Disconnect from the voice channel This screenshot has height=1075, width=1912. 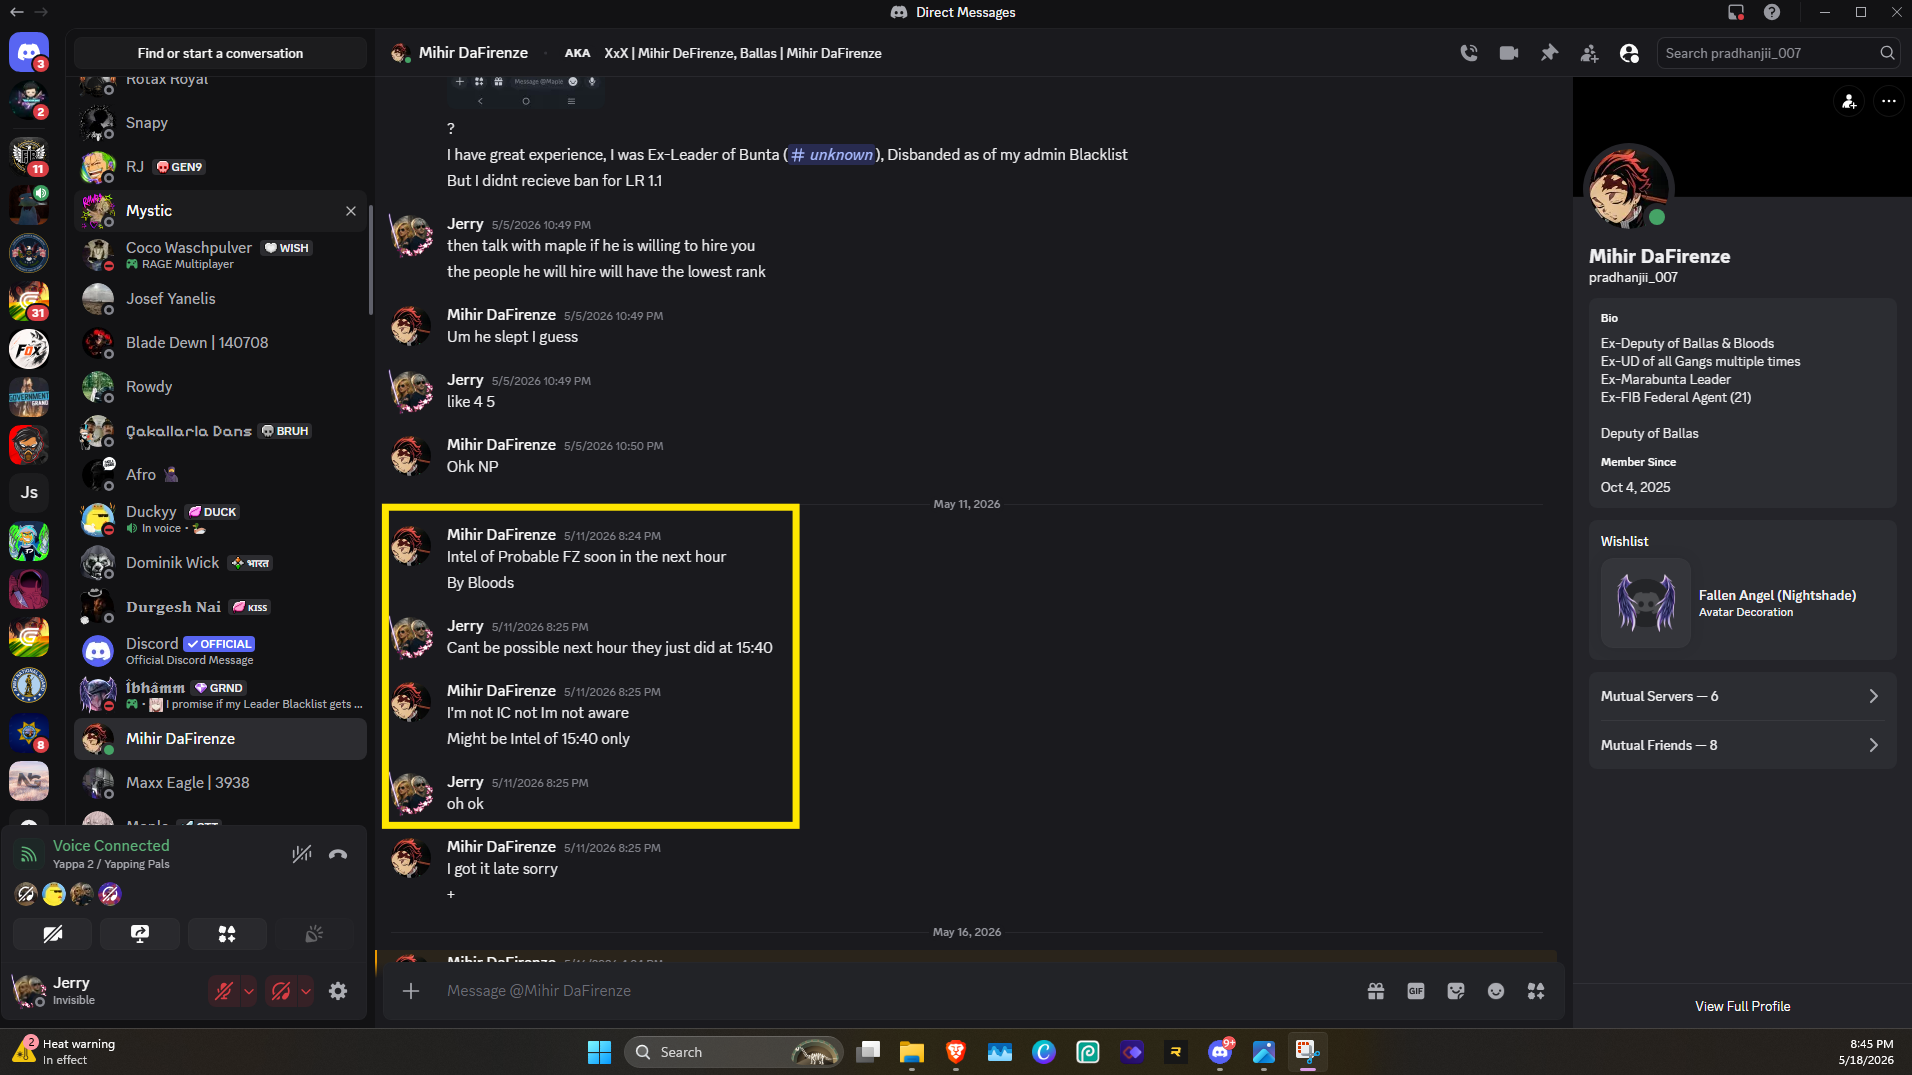pos(338,854)
